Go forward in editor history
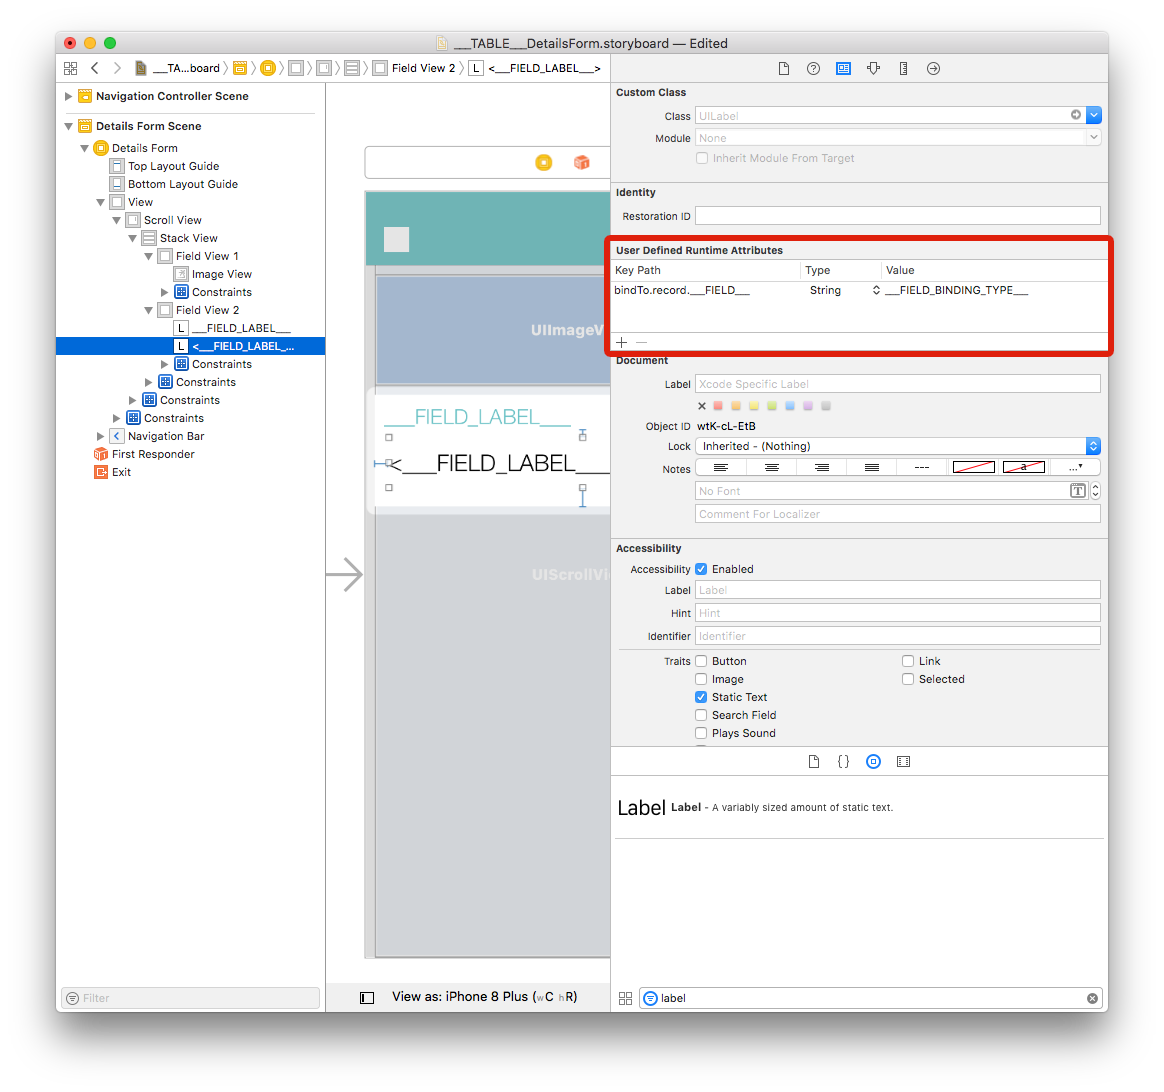1164x1092 pixels. coord(117,68)
